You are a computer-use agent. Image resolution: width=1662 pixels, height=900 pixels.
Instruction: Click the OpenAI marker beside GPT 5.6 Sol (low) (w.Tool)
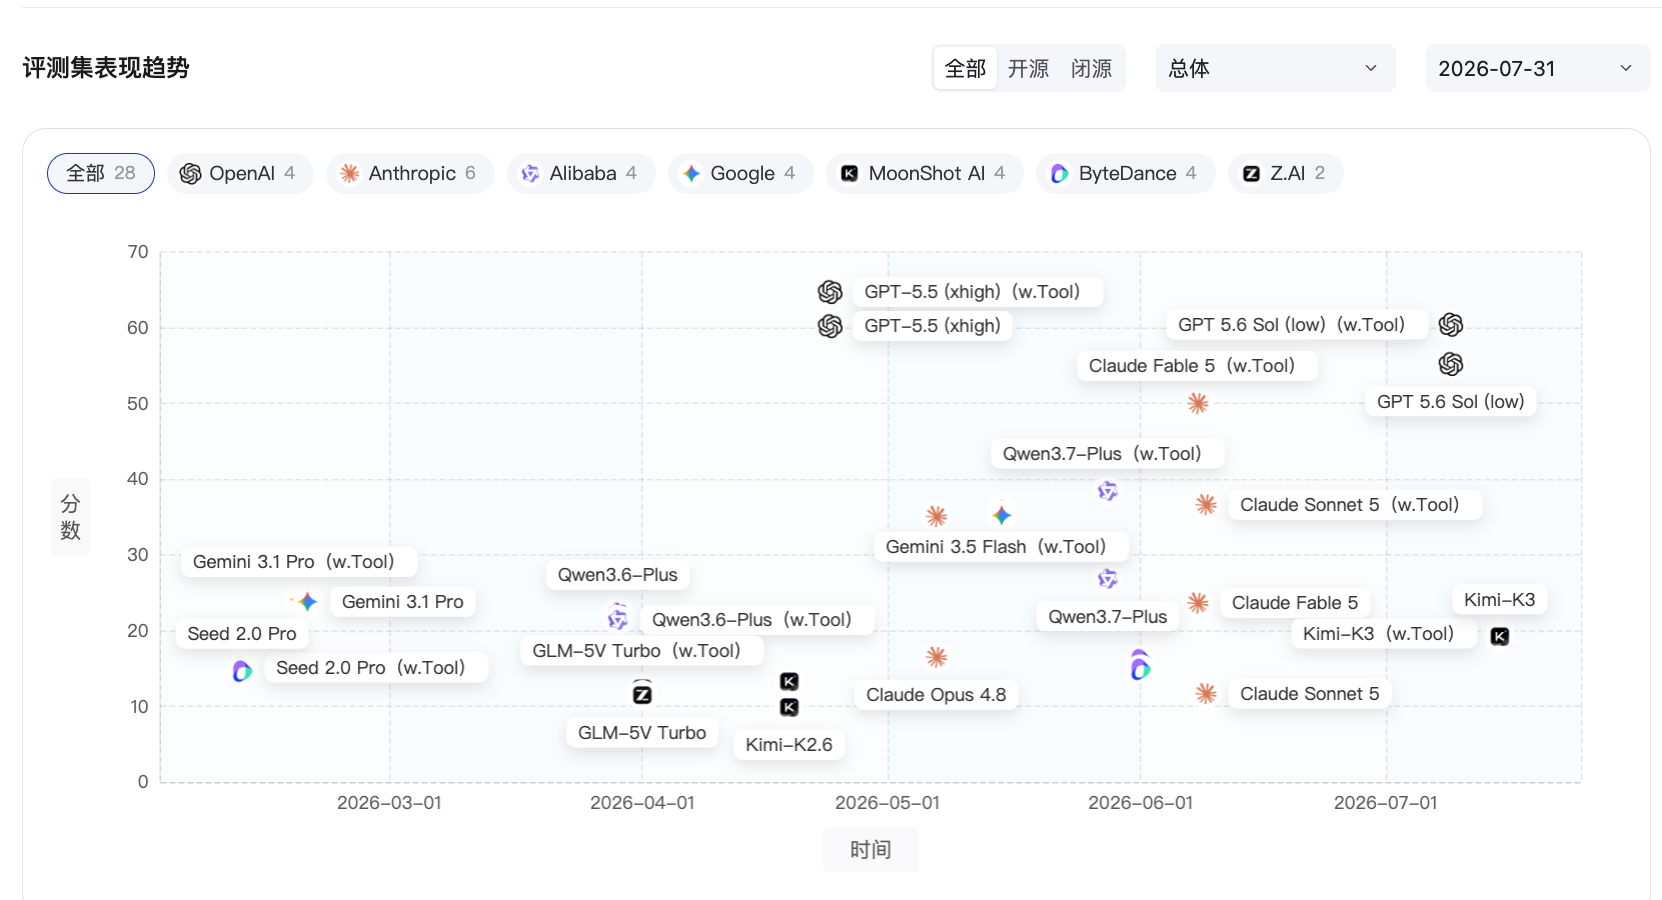[x=1451, y=325]
